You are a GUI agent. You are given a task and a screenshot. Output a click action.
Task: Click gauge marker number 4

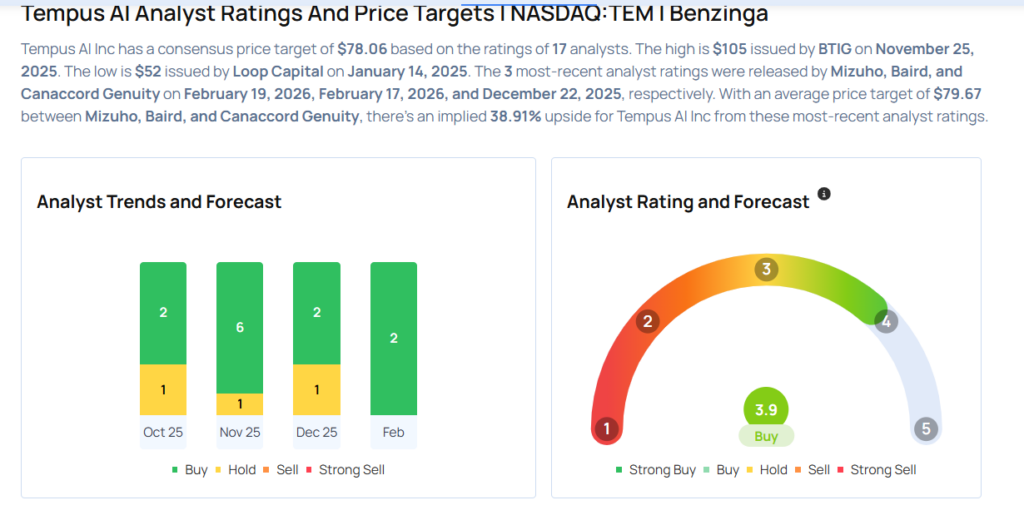pyautogui.click(x=884, y=322)
